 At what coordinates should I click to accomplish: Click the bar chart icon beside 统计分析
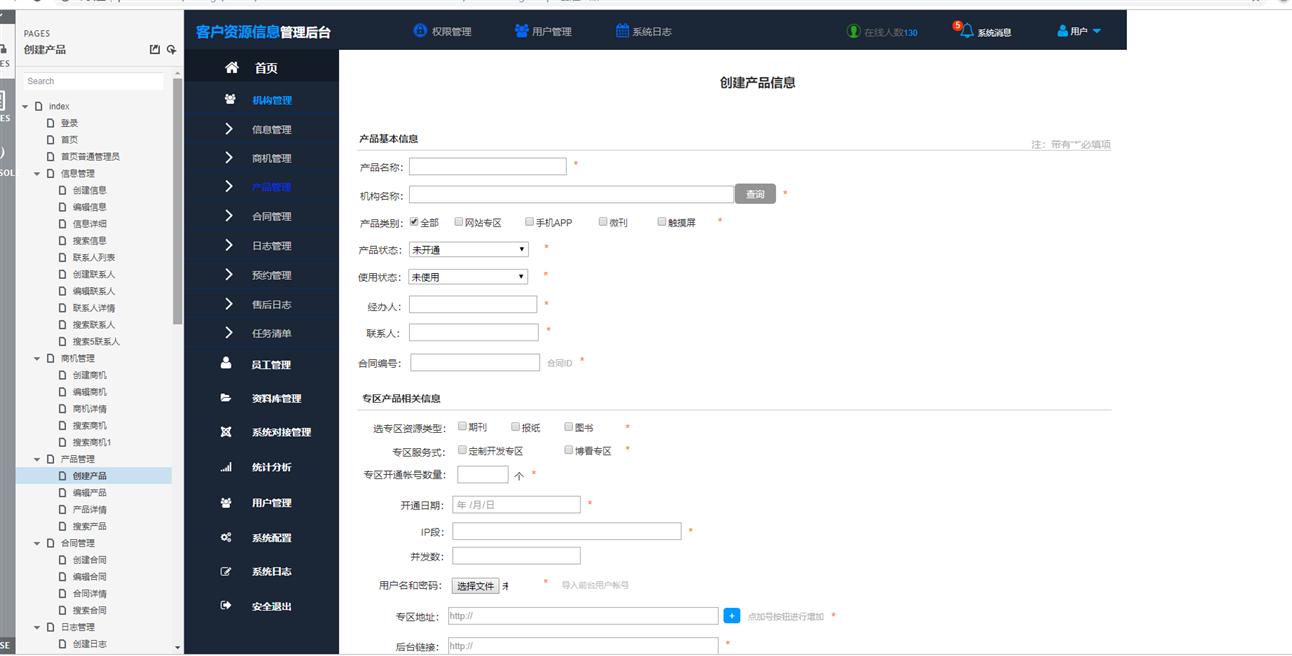(226, 467)
